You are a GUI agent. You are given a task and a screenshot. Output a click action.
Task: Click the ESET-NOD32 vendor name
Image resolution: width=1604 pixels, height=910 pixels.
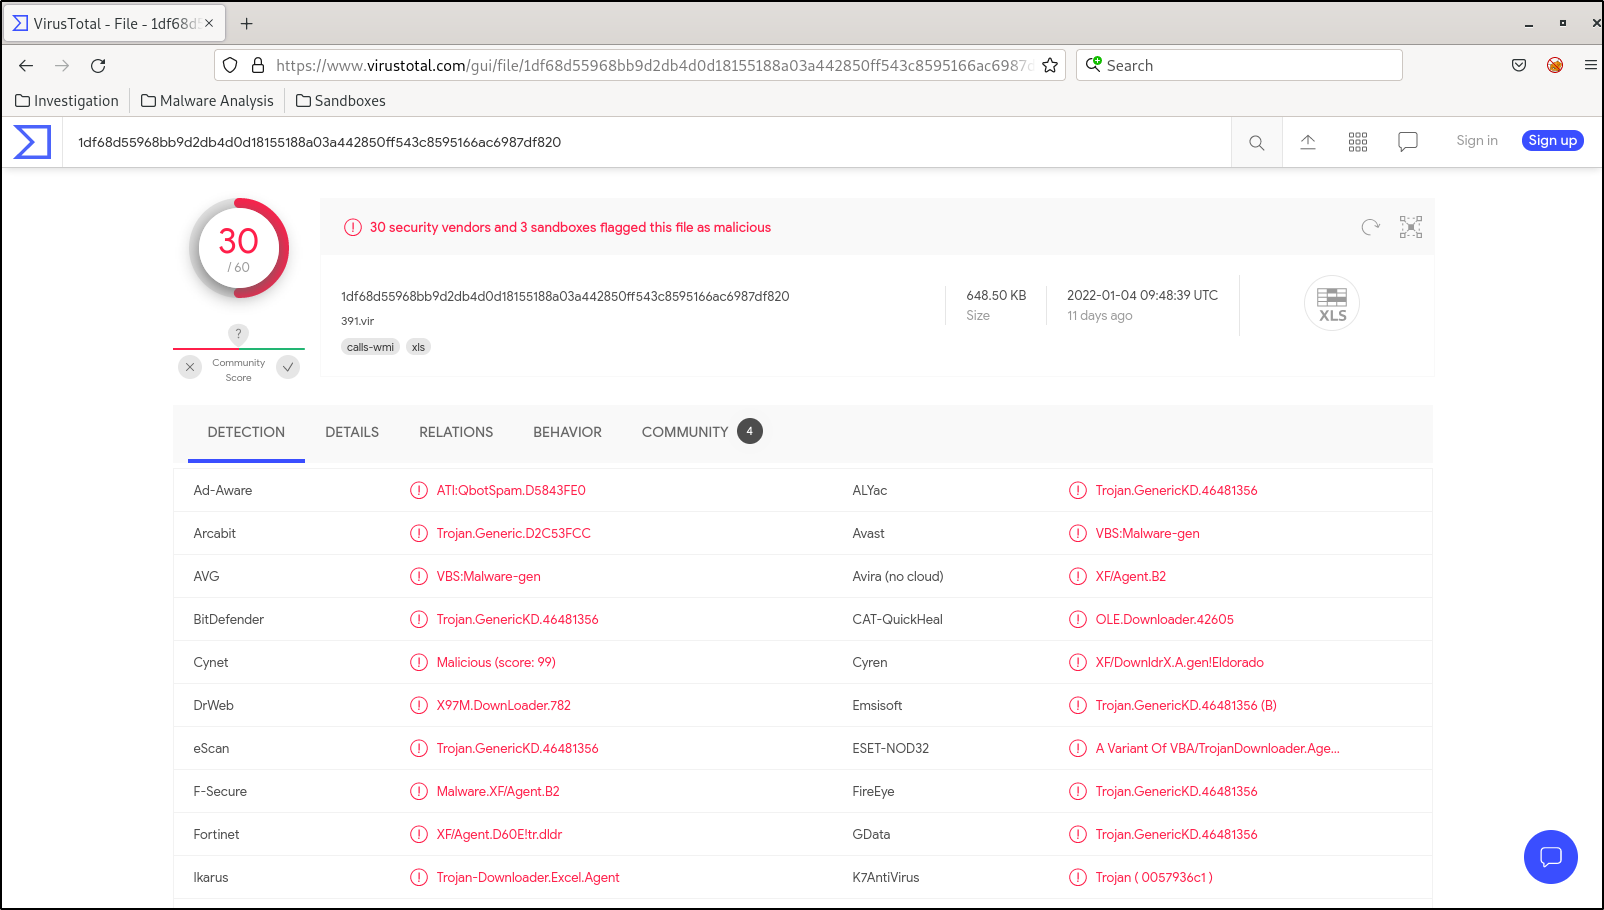[890, 748]
